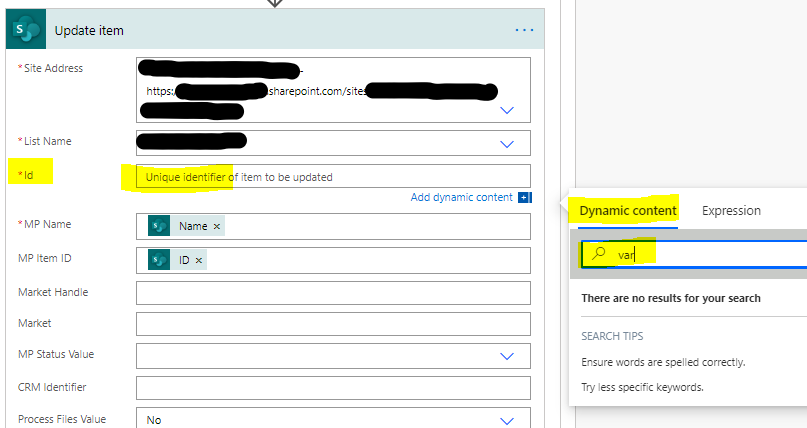Click the Name dynamic content token
Screen dimensions: 807x428
[186, 226]
